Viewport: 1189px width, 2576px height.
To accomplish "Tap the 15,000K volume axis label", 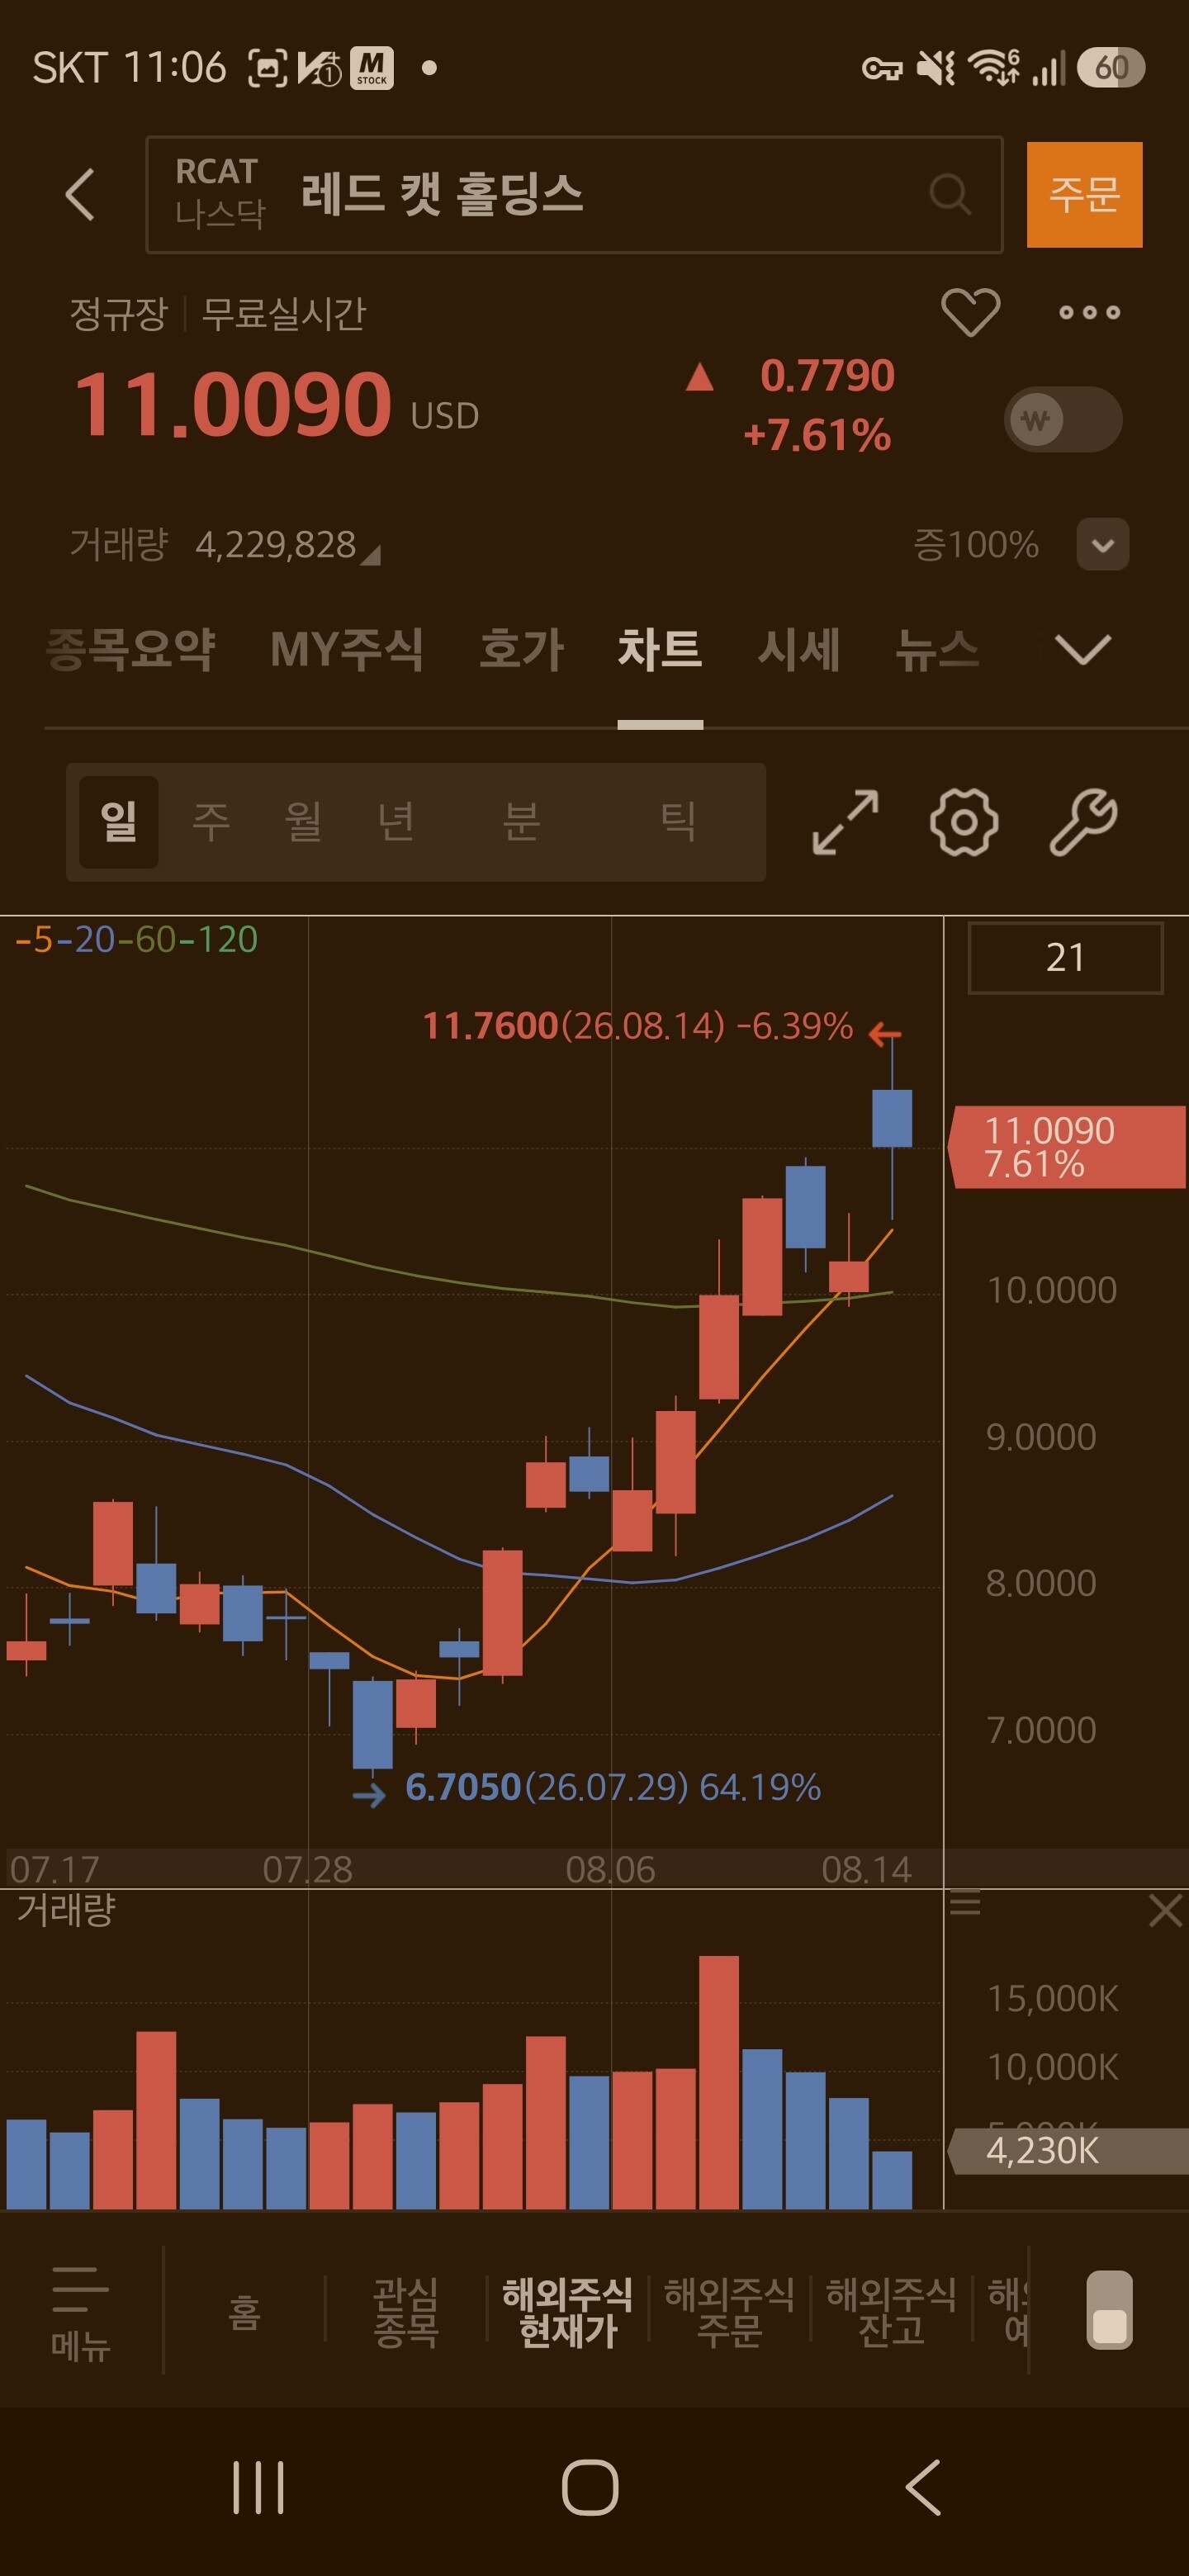I will click(x=1053, y=1998).
